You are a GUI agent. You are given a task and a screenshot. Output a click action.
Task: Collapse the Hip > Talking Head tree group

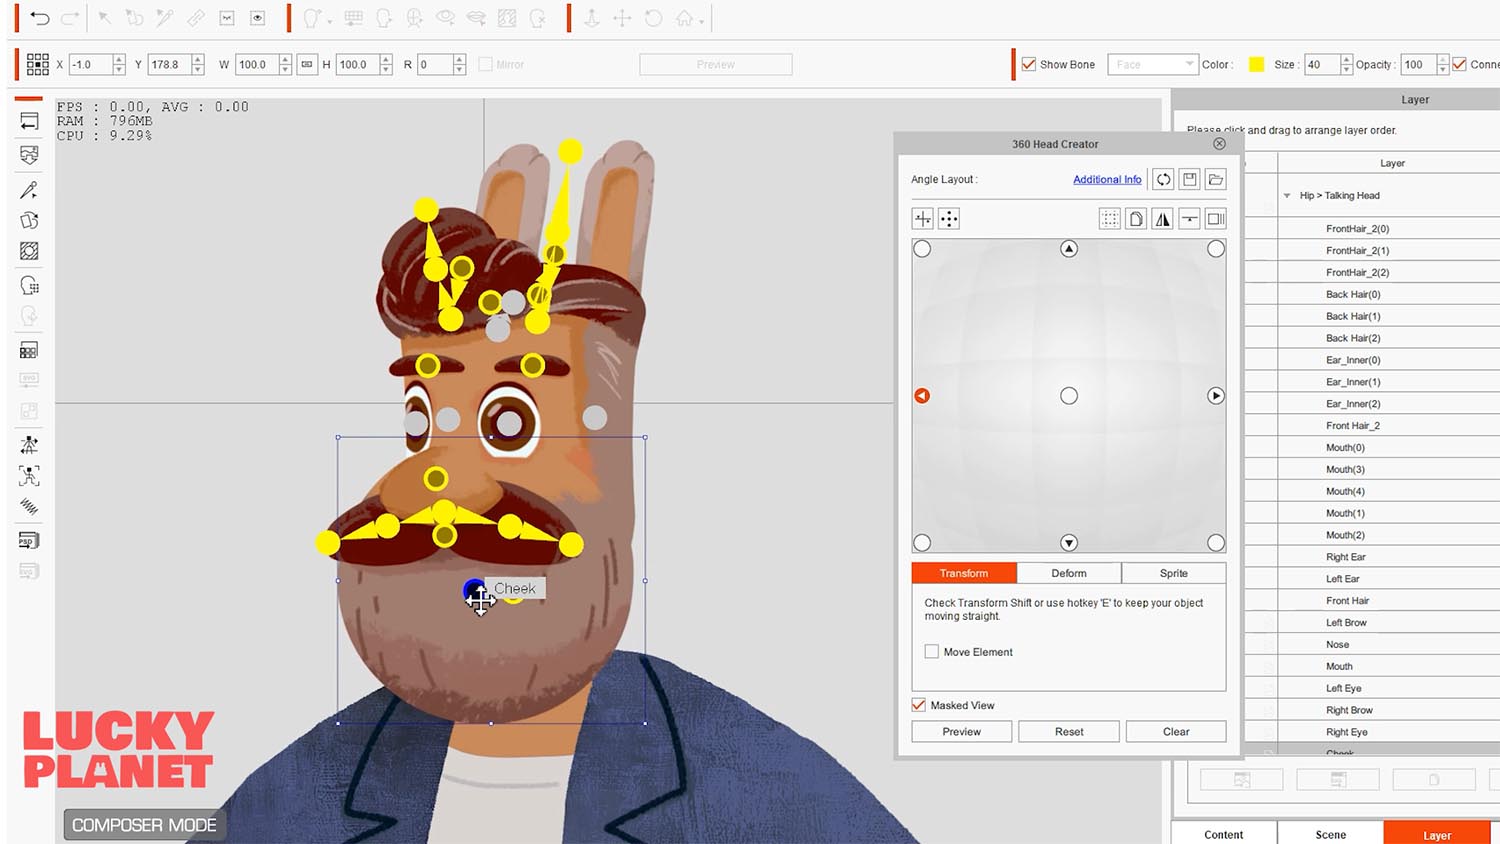[x=1287, y=196]
